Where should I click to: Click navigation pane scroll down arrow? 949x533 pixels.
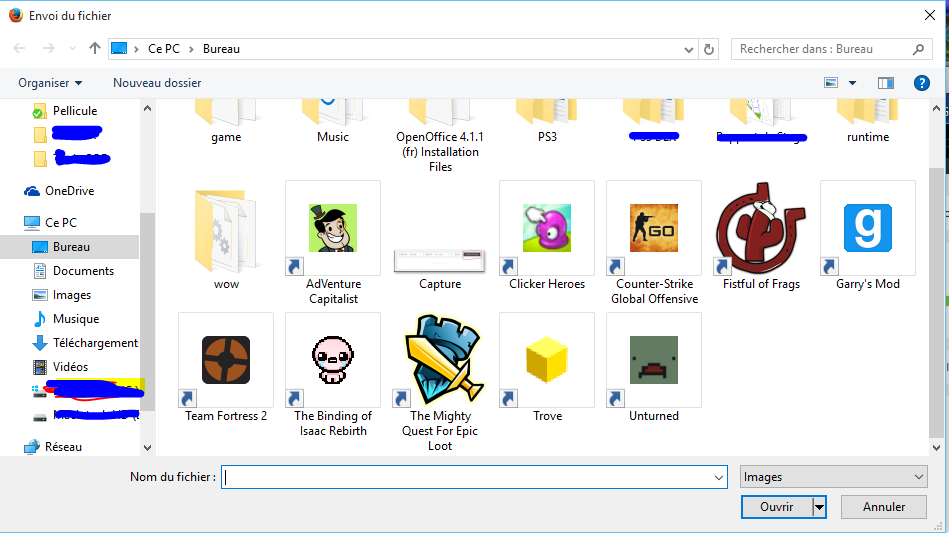click(147, 448)
